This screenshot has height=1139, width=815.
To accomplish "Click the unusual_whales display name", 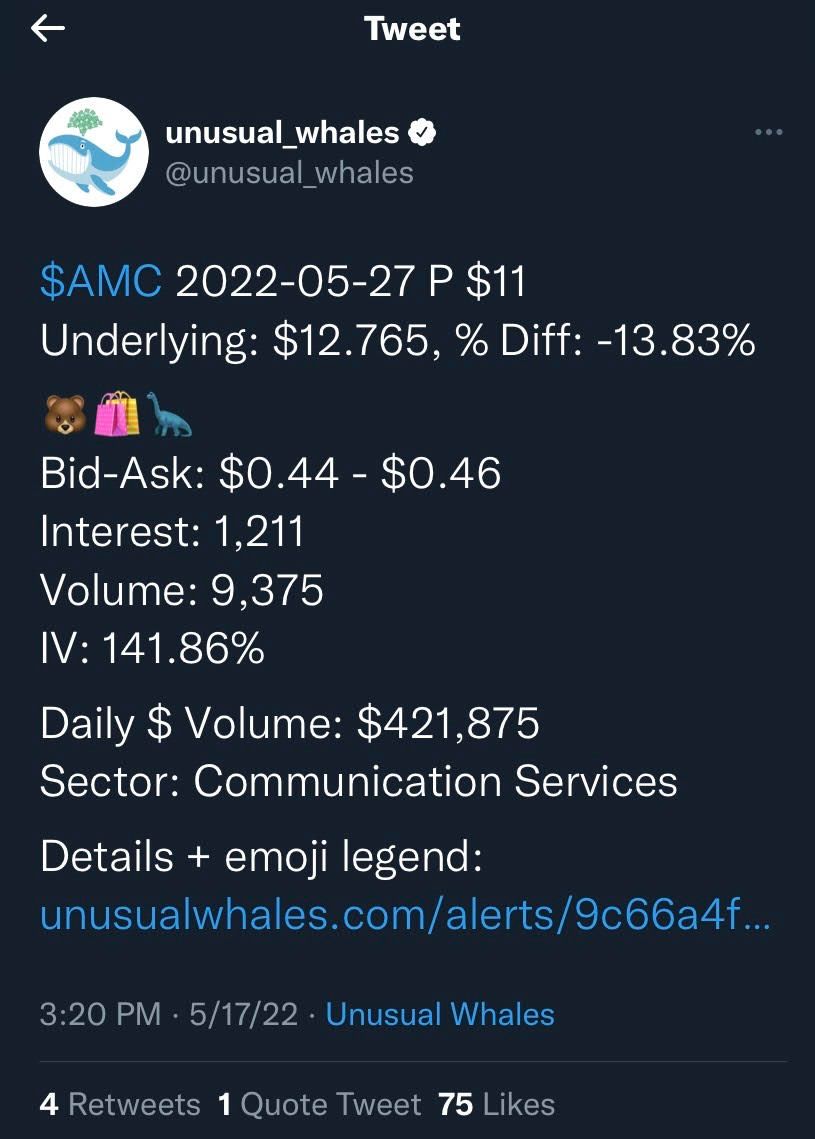I will (x=282, y=131).
